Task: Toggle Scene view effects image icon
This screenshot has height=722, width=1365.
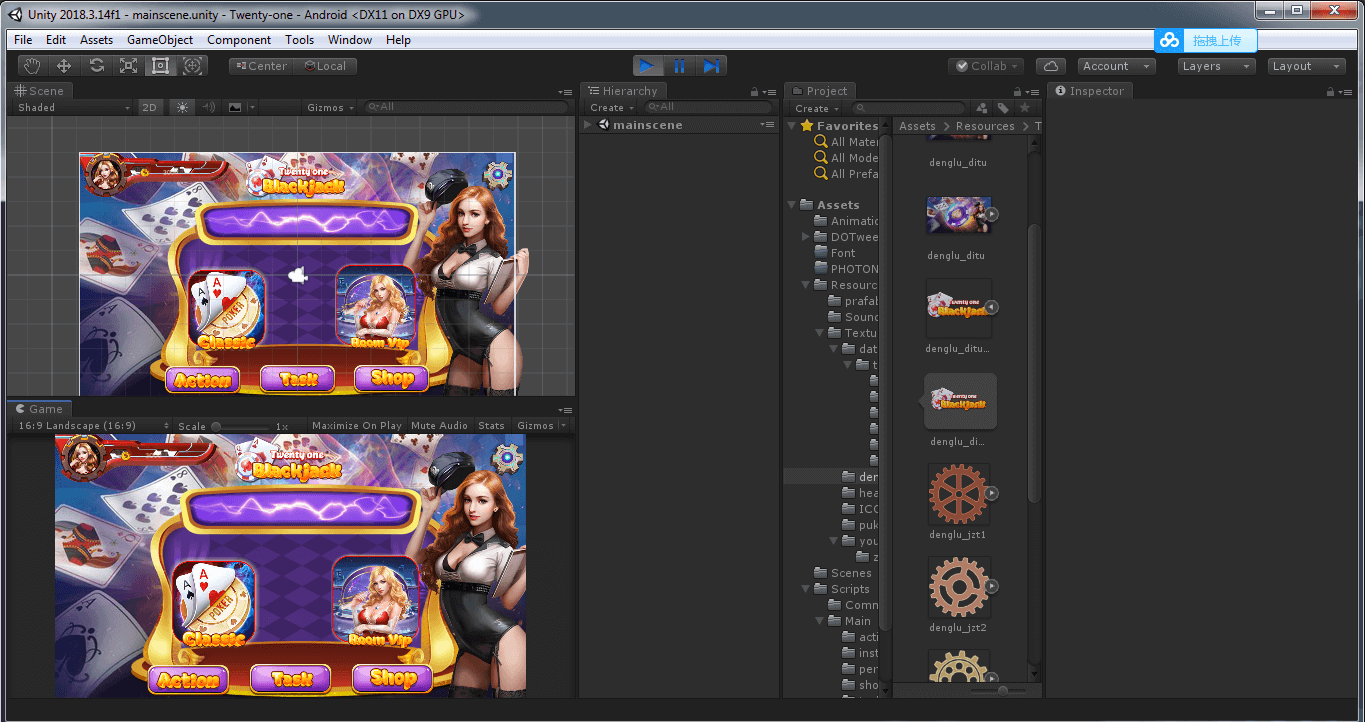Action: [235, 107]
